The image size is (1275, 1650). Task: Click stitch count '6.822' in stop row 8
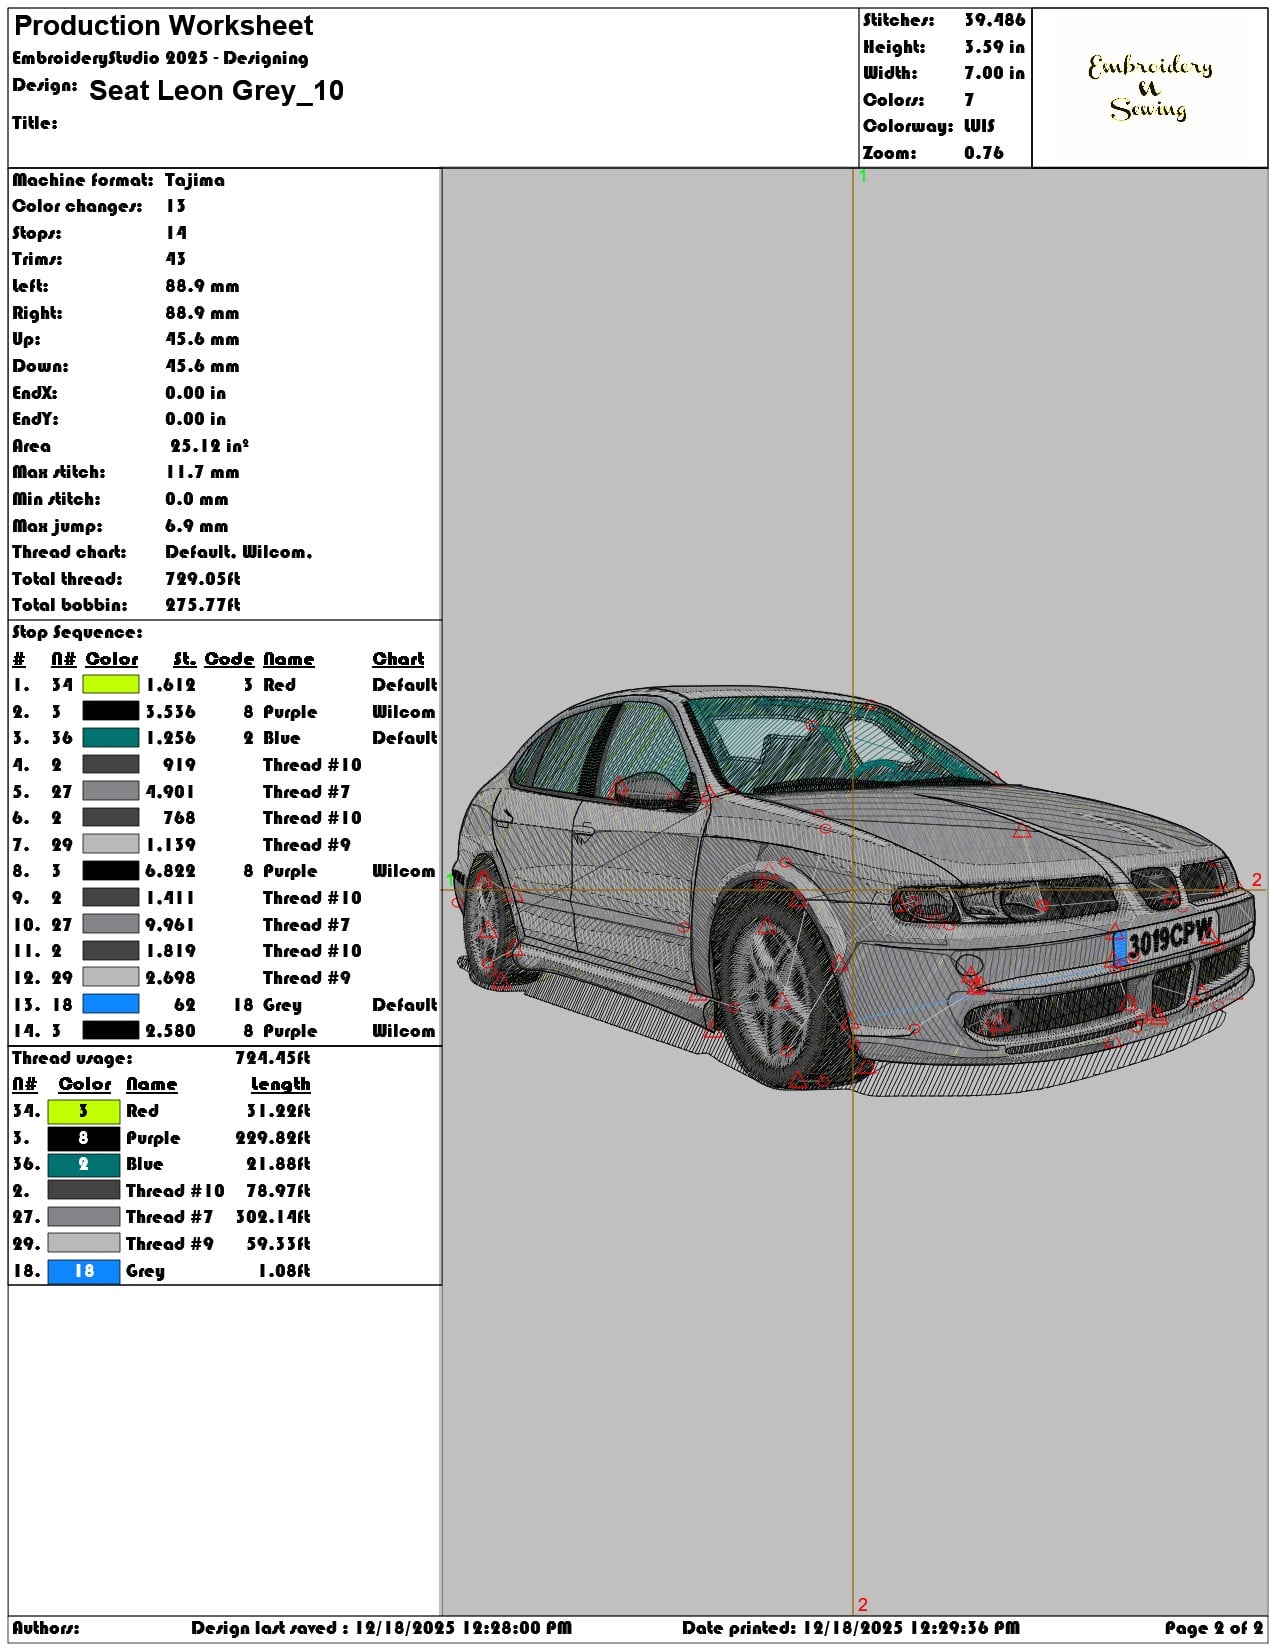coord(170,871)
